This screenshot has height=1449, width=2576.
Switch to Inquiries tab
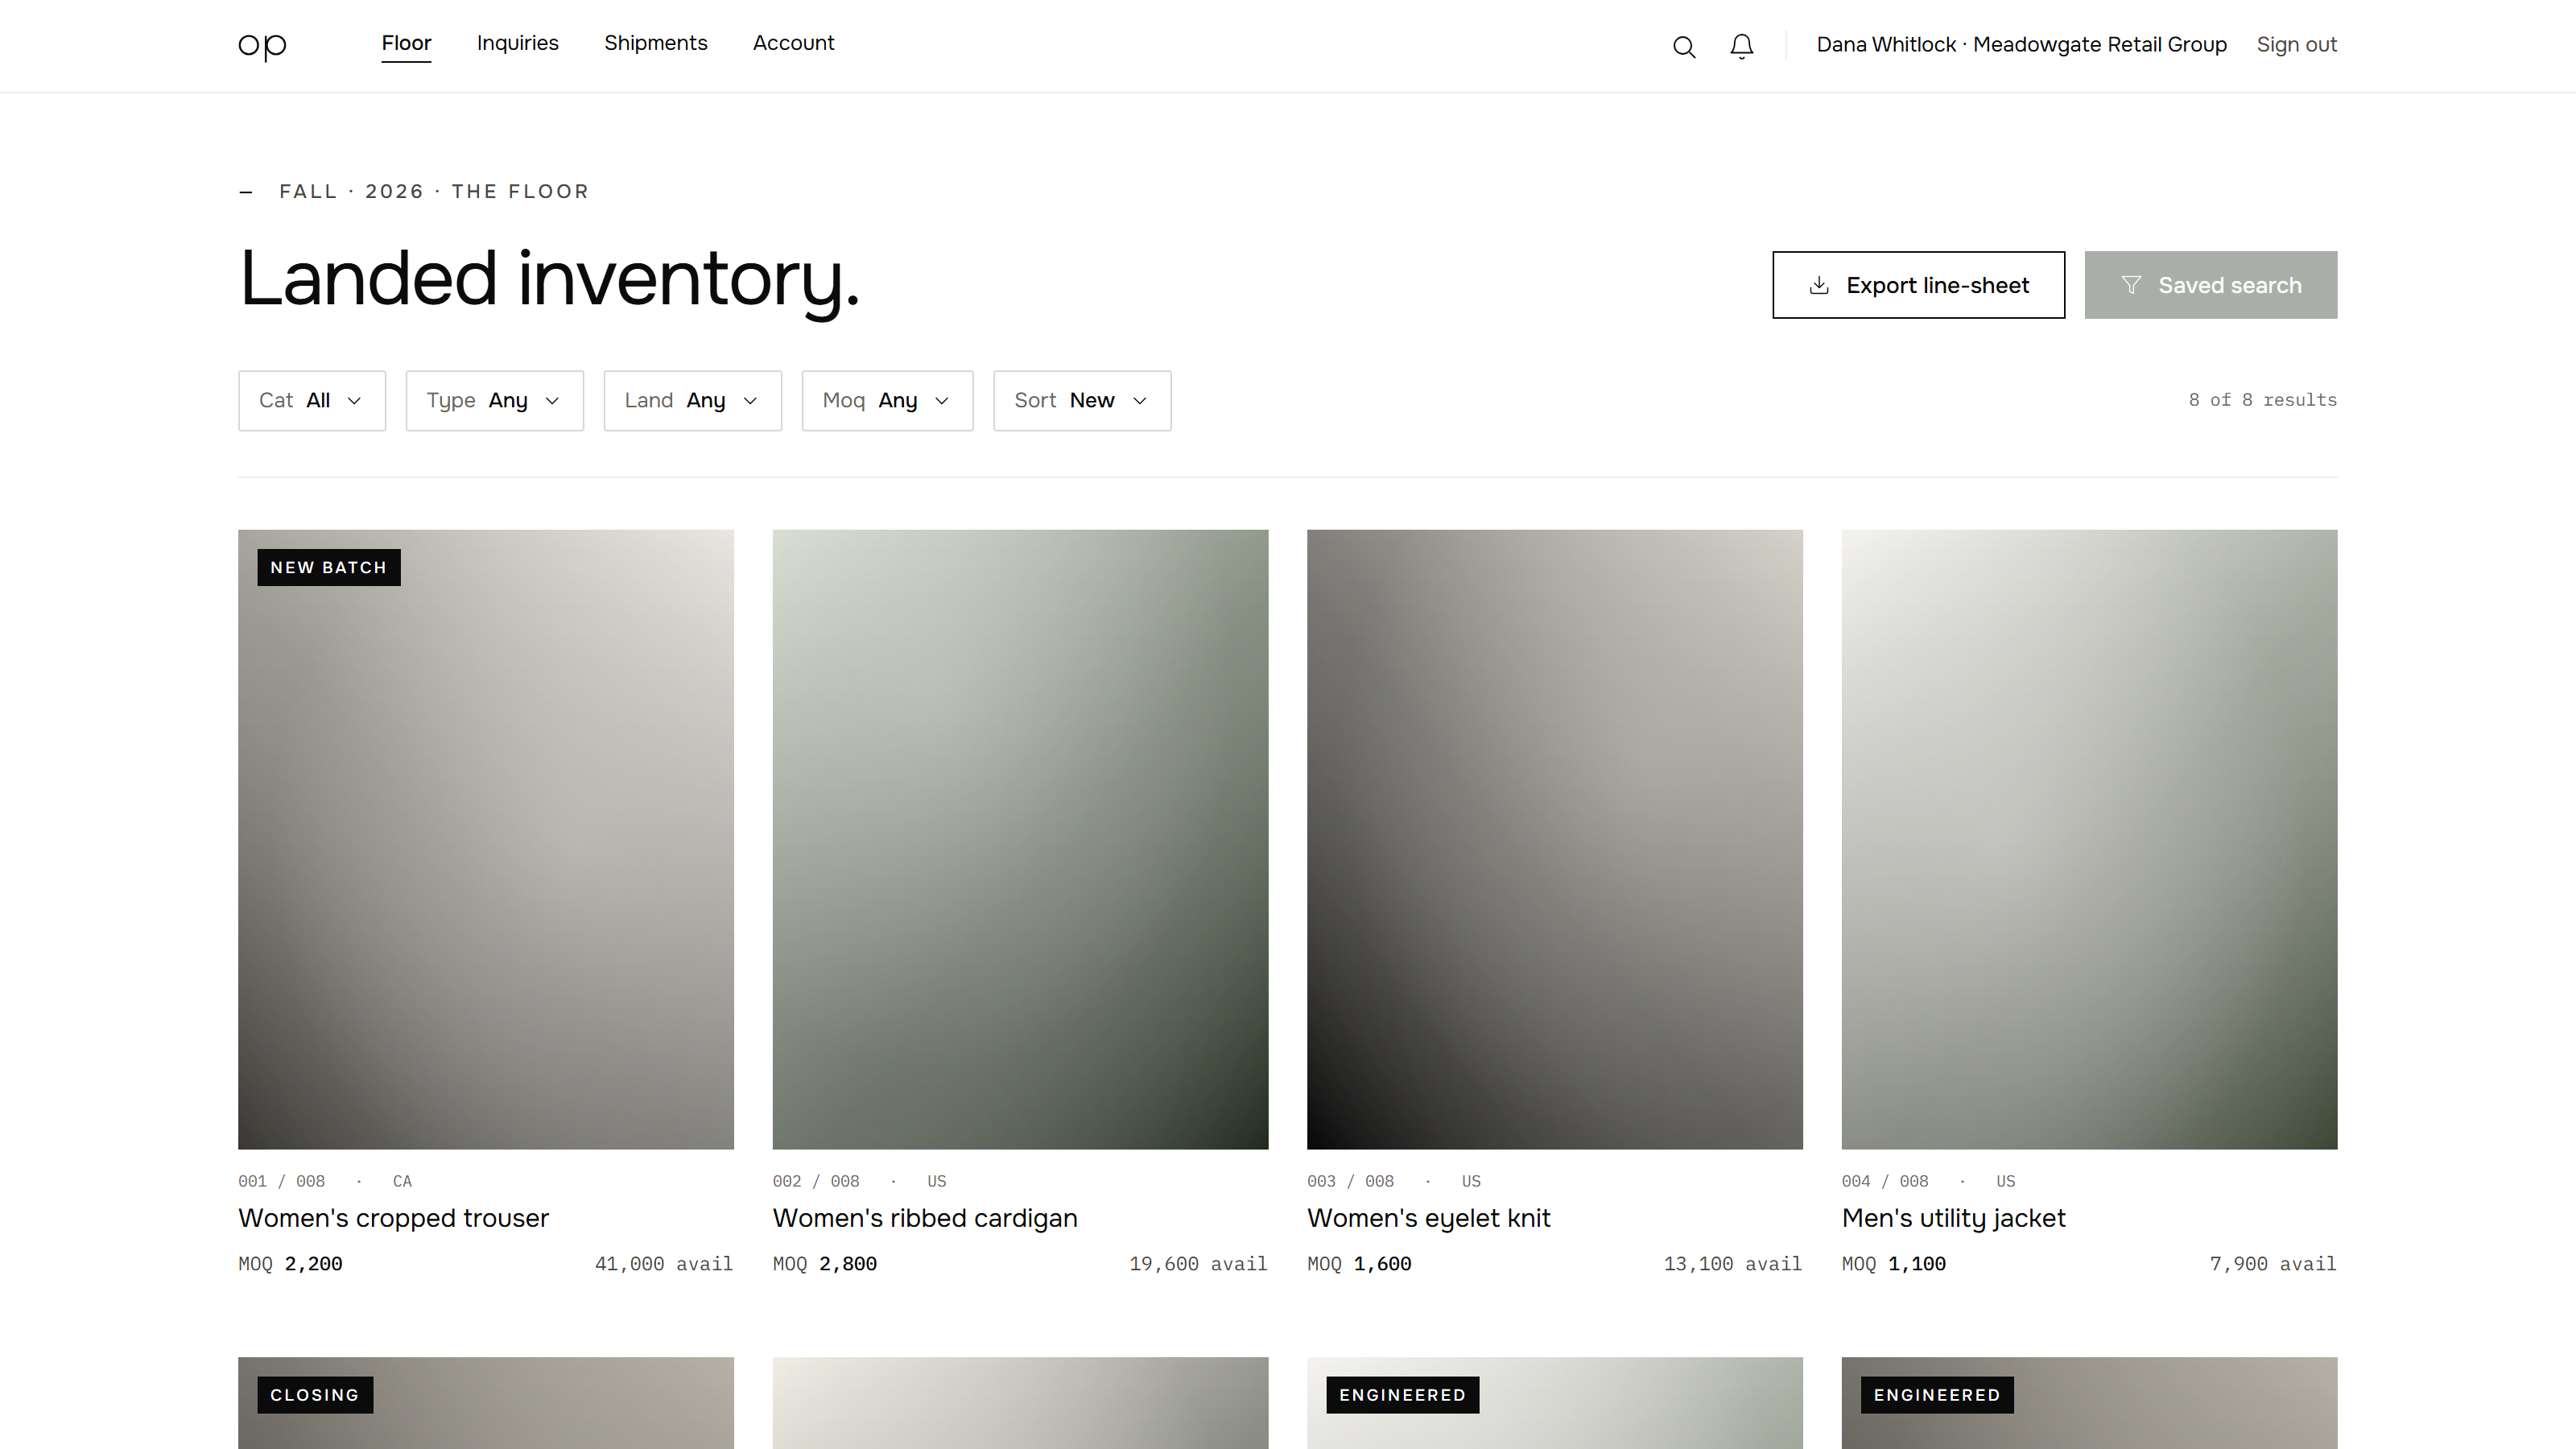(x=518, y=43)
